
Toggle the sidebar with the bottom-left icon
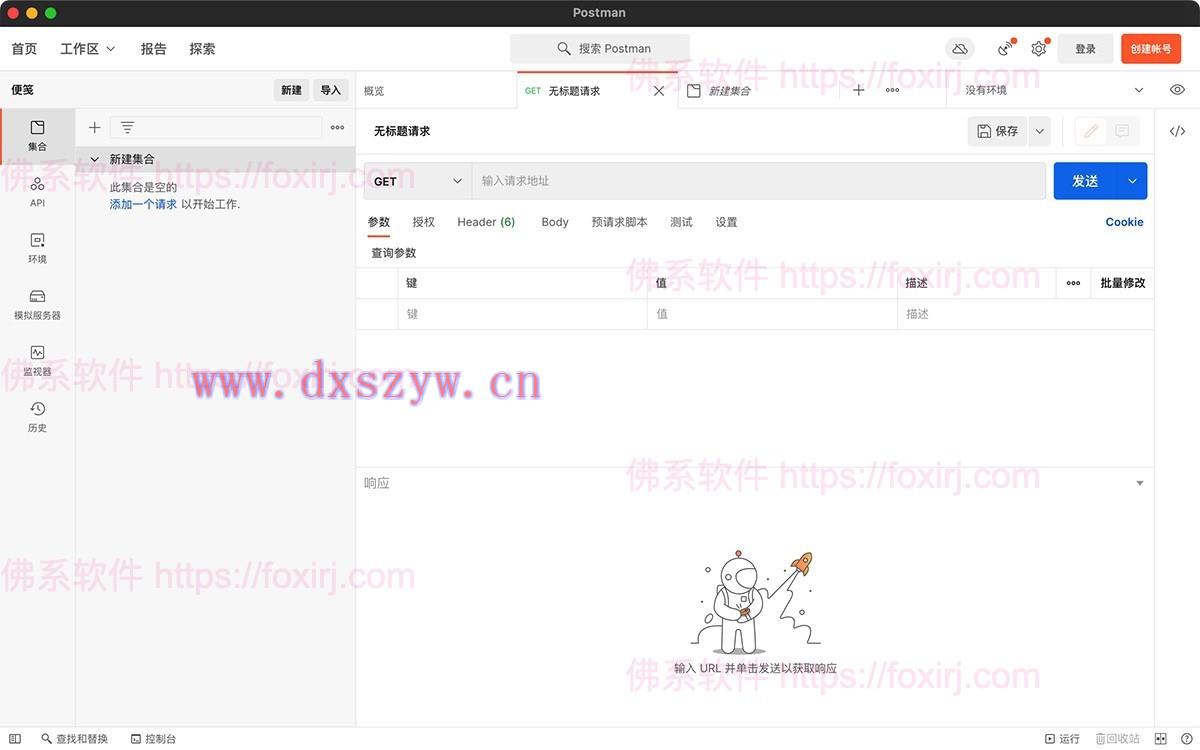click(x=15, y=739)
